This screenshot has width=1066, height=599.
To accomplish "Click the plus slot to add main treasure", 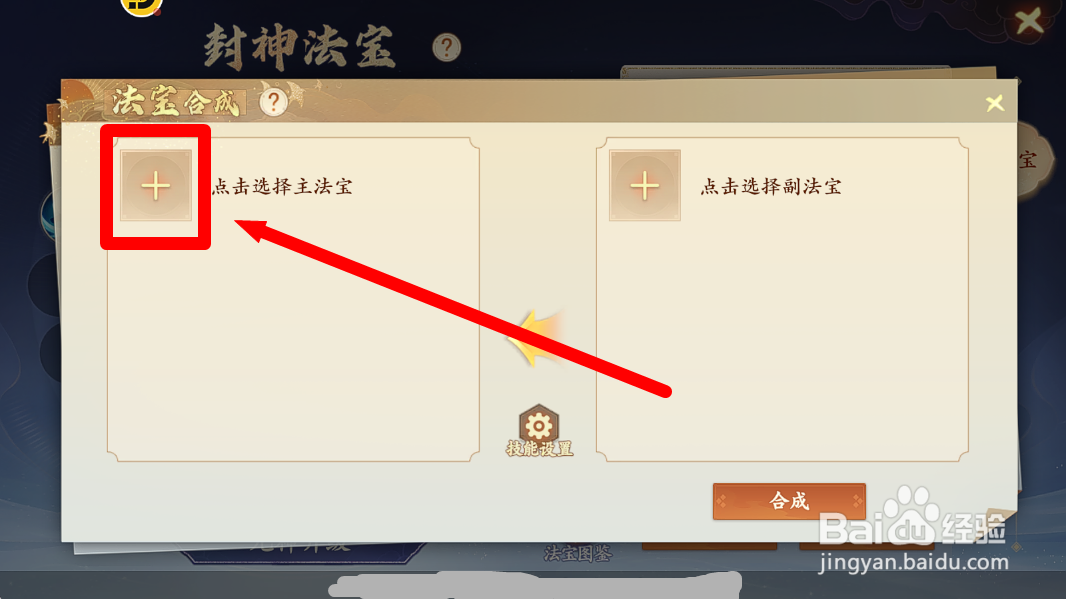I will pos(156,186).
